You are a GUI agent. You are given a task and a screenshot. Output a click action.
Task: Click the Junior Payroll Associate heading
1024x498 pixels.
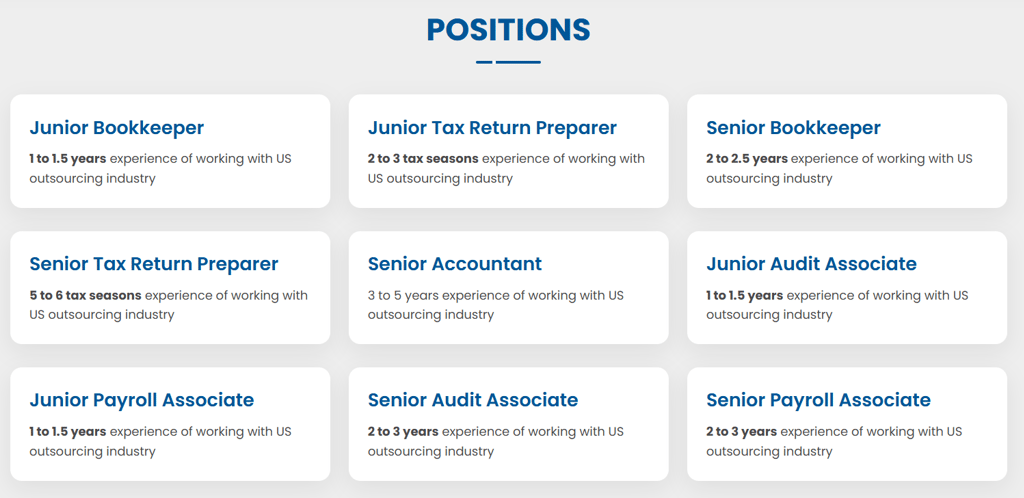click(x=141, y=400)
